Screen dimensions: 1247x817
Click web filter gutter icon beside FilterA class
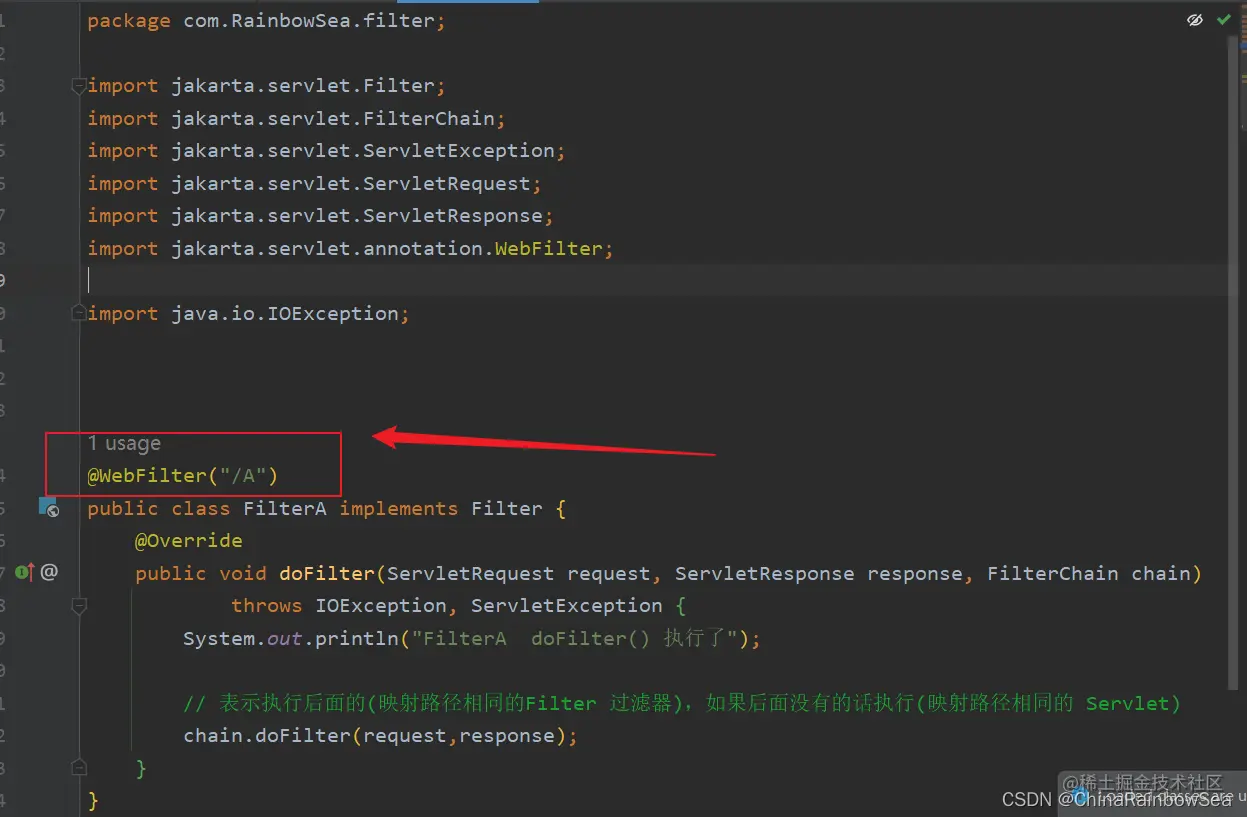48,508
